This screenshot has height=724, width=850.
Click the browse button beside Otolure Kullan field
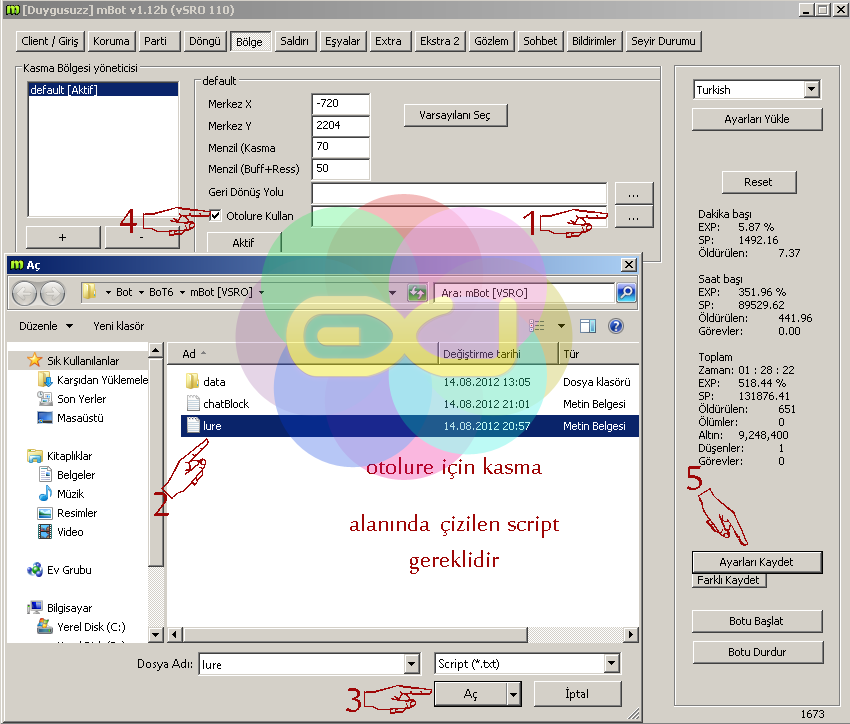click(x=634, y=217)
